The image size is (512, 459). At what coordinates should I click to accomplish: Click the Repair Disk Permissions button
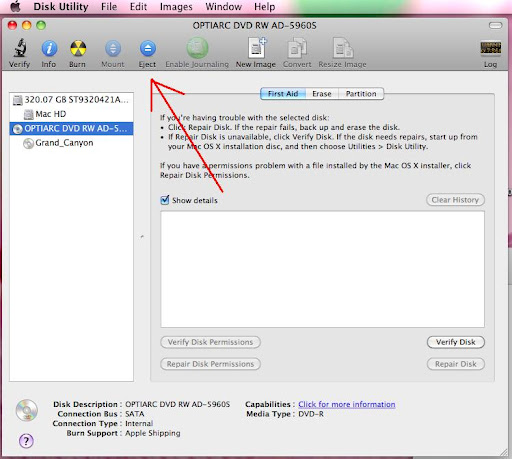(210, 364)
